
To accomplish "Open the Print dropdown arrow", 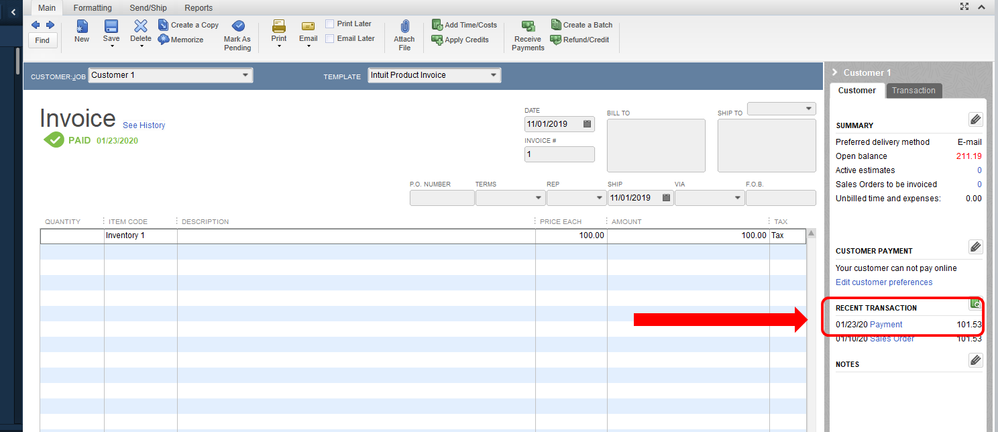I will point(279,46).
